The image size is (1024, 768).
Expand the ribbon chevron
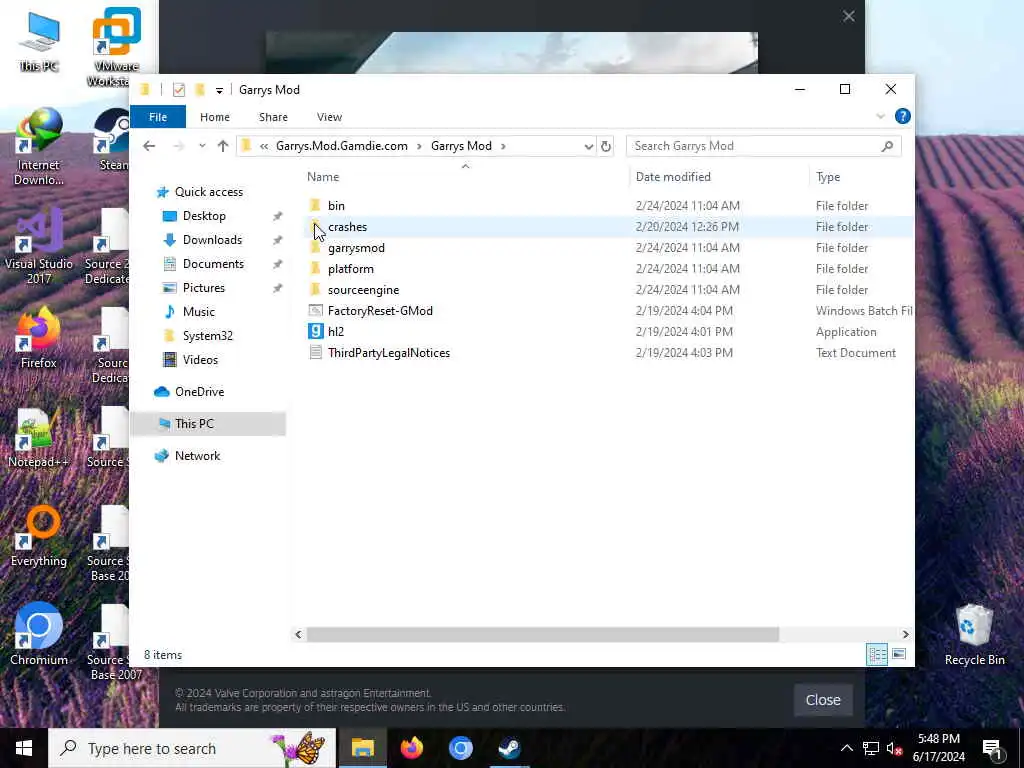click(880, 116)
